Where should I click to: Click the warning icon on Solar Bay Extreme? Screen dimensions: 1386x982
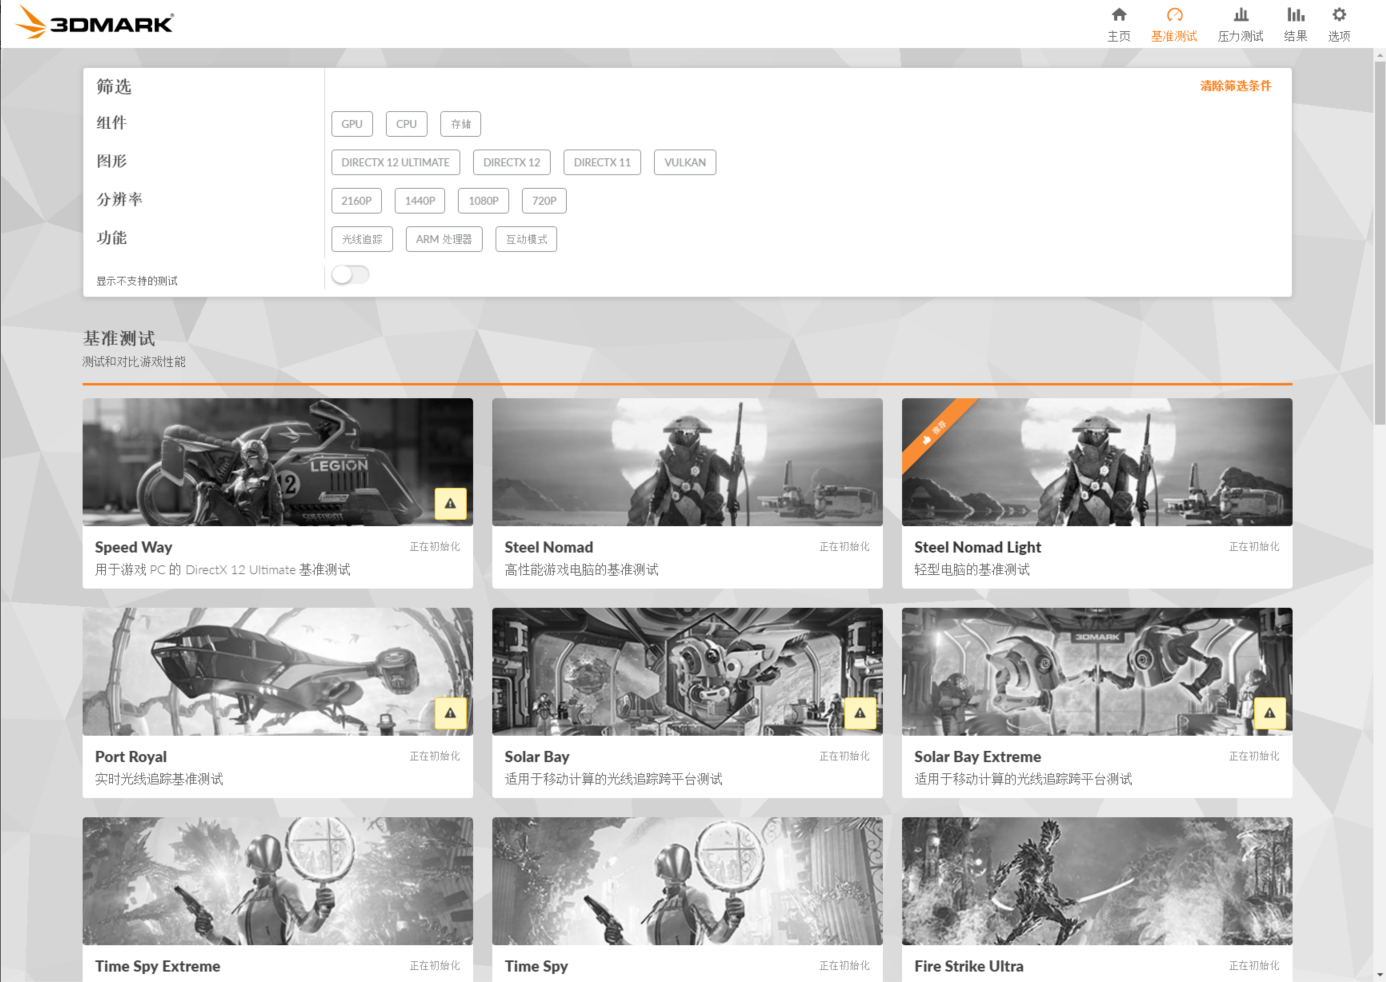pyautogui.click(x=1270, y=713)
